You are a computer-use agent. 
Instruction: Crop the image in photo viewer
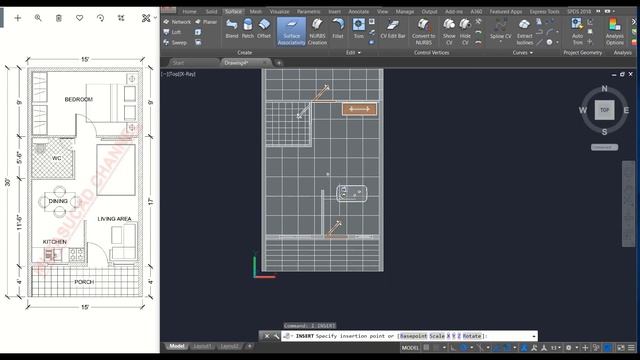[121, 18]
